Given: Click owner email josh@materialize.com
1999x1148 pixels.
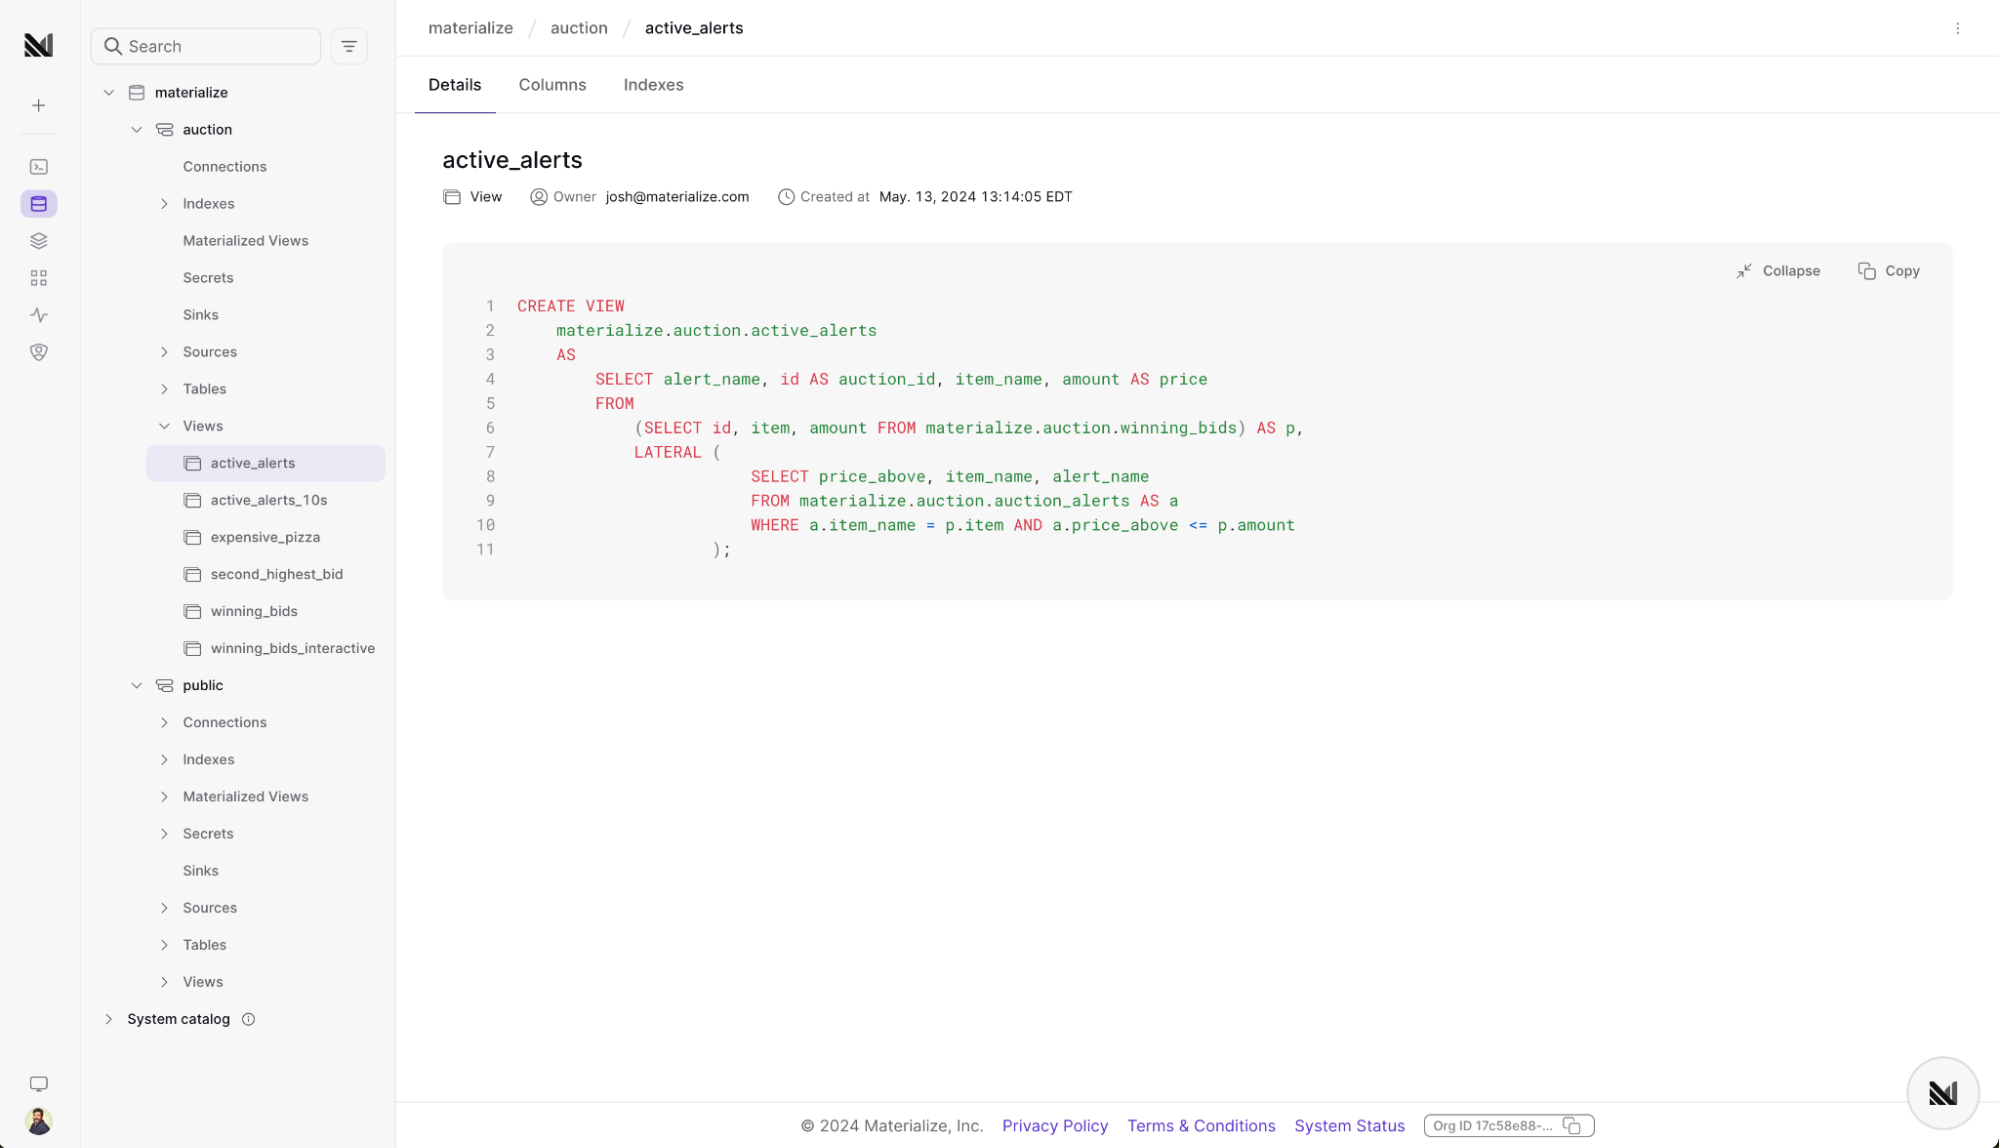Looking at the screenshot, I should point(677,197).
